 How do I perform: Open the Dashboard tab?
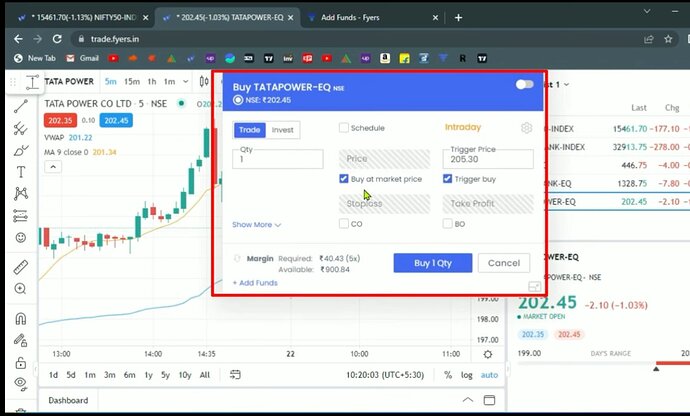click(x=68, y=400)
